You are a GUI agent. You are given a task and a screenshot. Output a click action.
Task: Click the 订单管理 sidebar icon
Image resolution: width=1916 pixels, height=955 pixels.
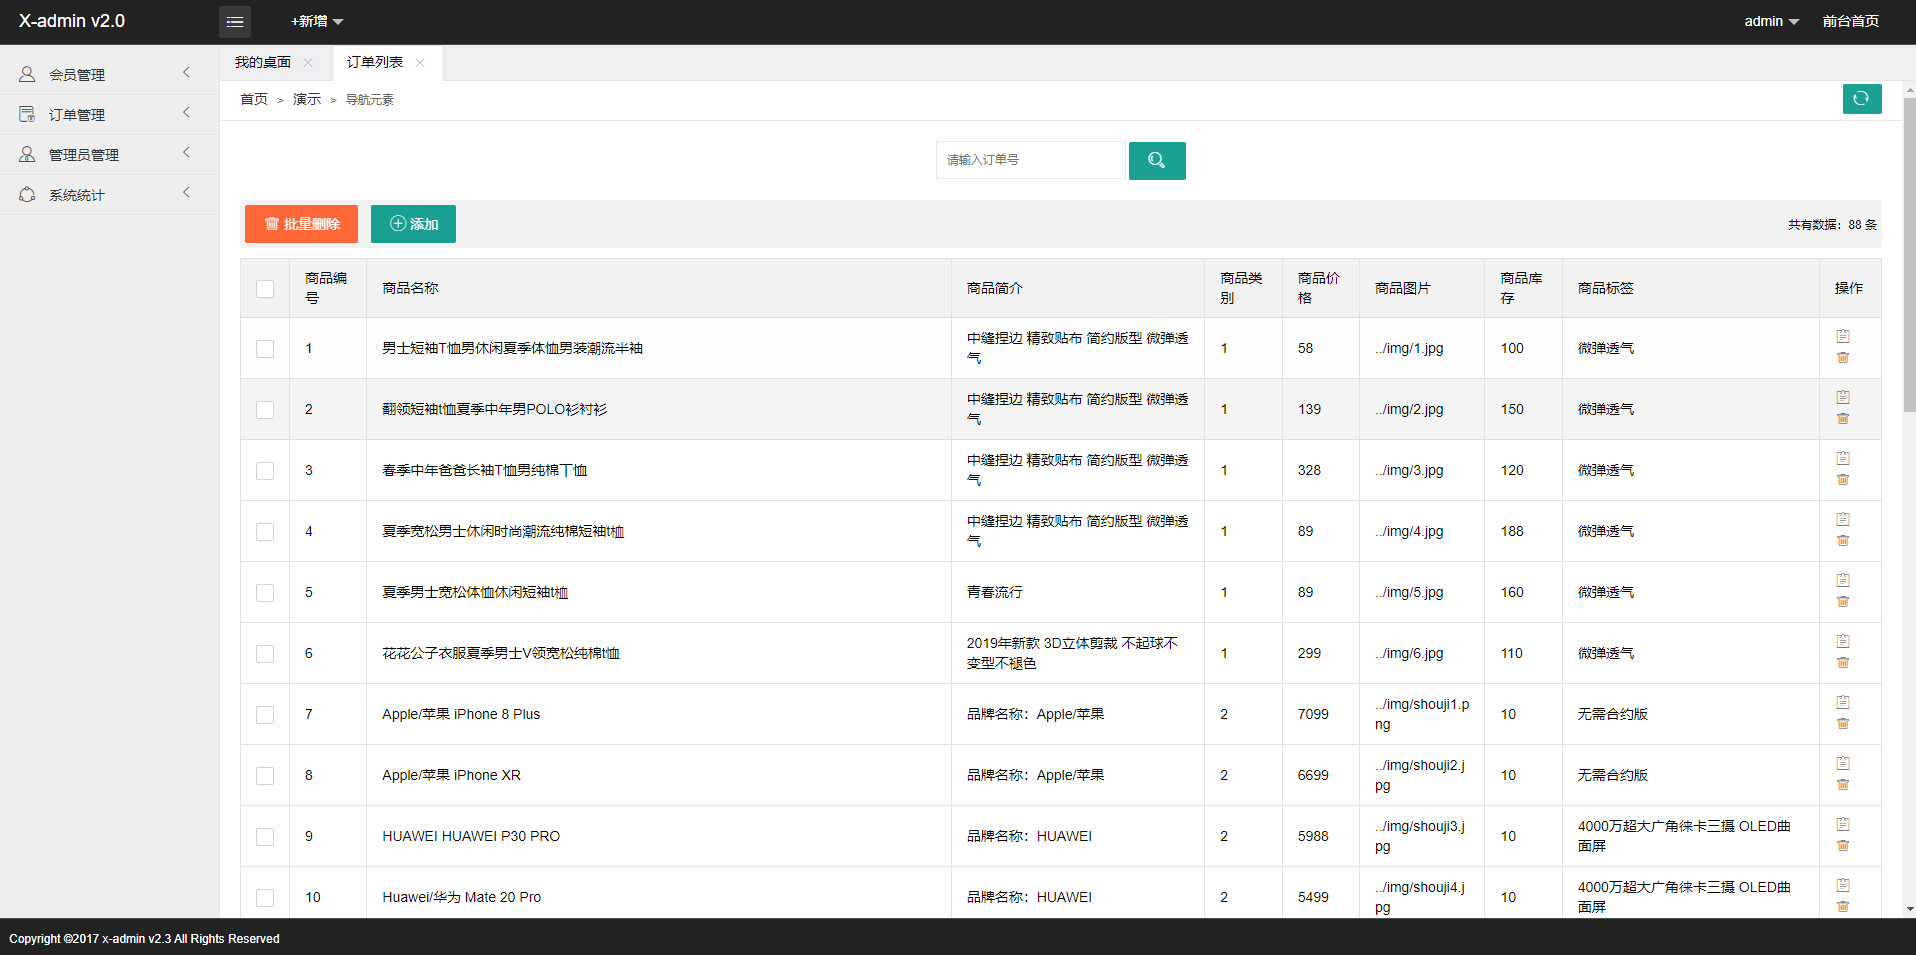point(27,114)
